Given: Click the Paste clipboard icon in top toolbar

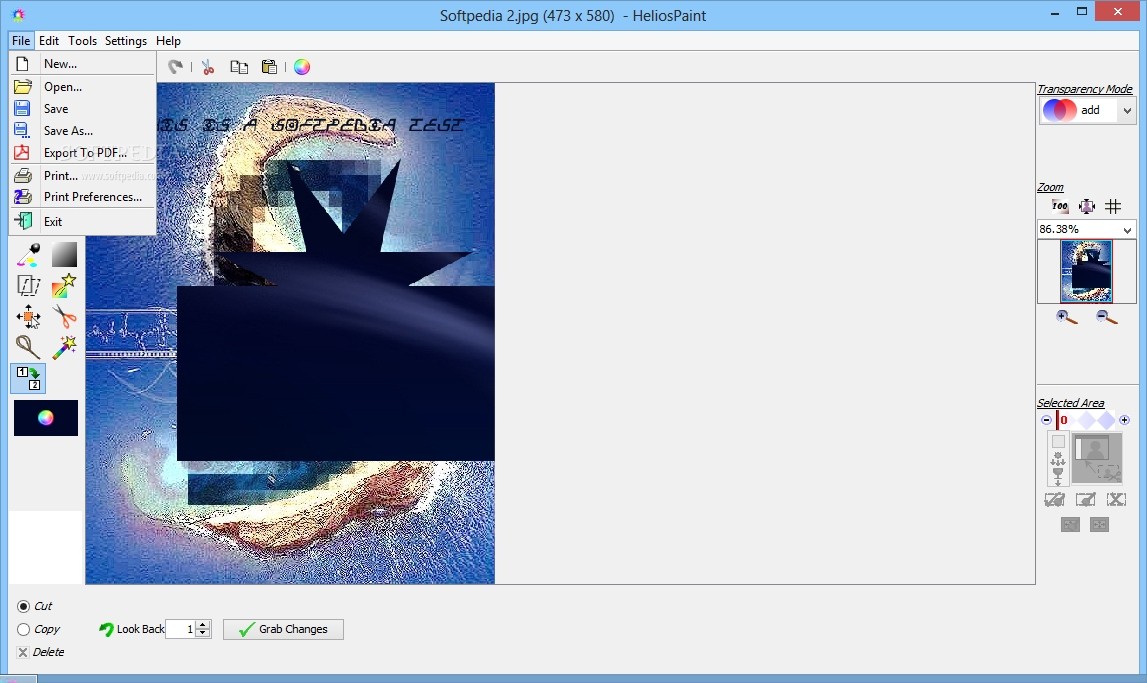Looking at the screenshot, I should point(269,67).
